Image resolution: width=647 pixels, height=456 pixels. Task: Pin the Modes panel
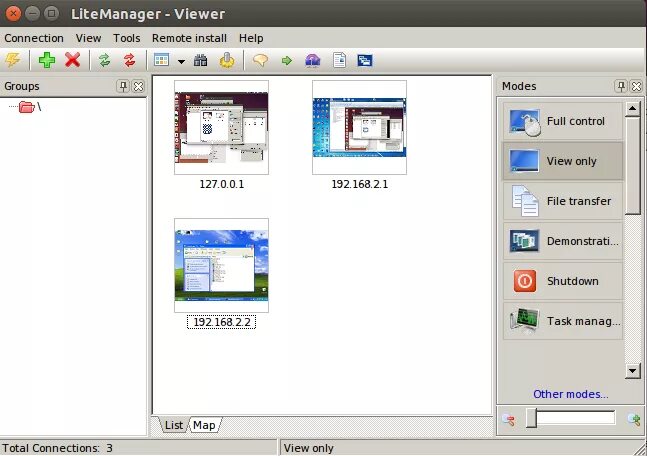(x=621, y=86)
